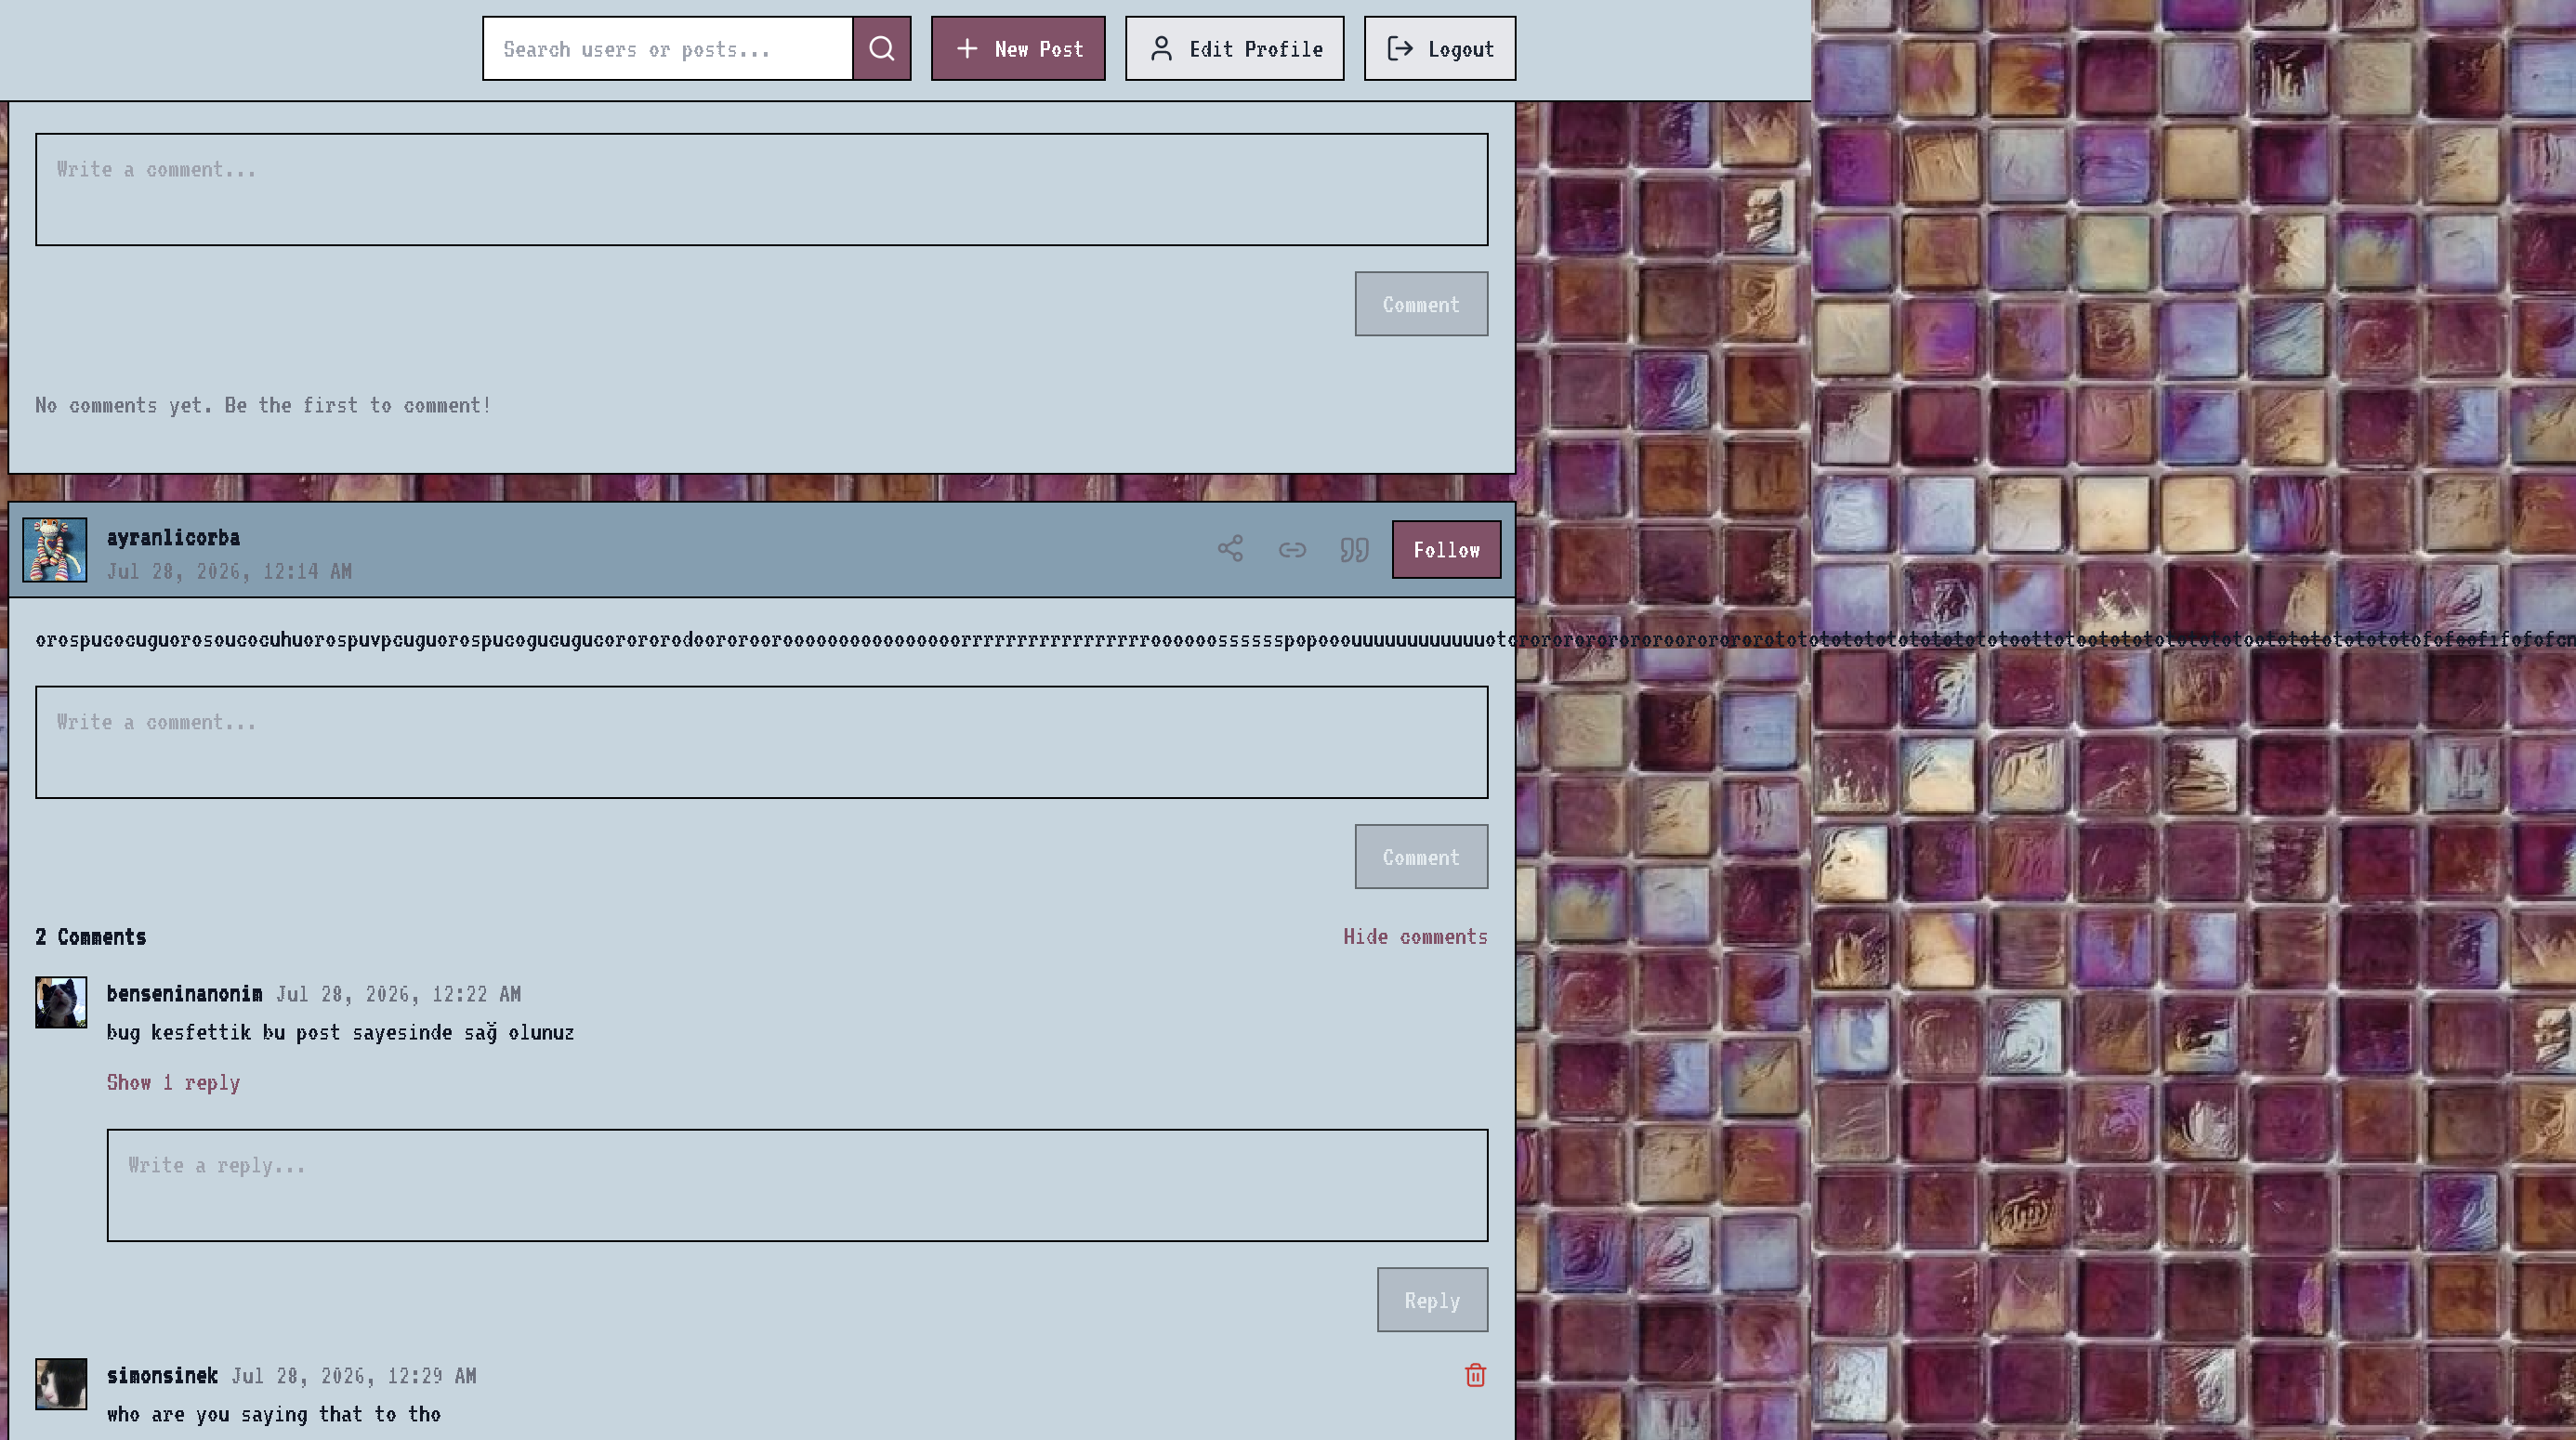Select the '2 Comments' heading text

coord(91,936)
